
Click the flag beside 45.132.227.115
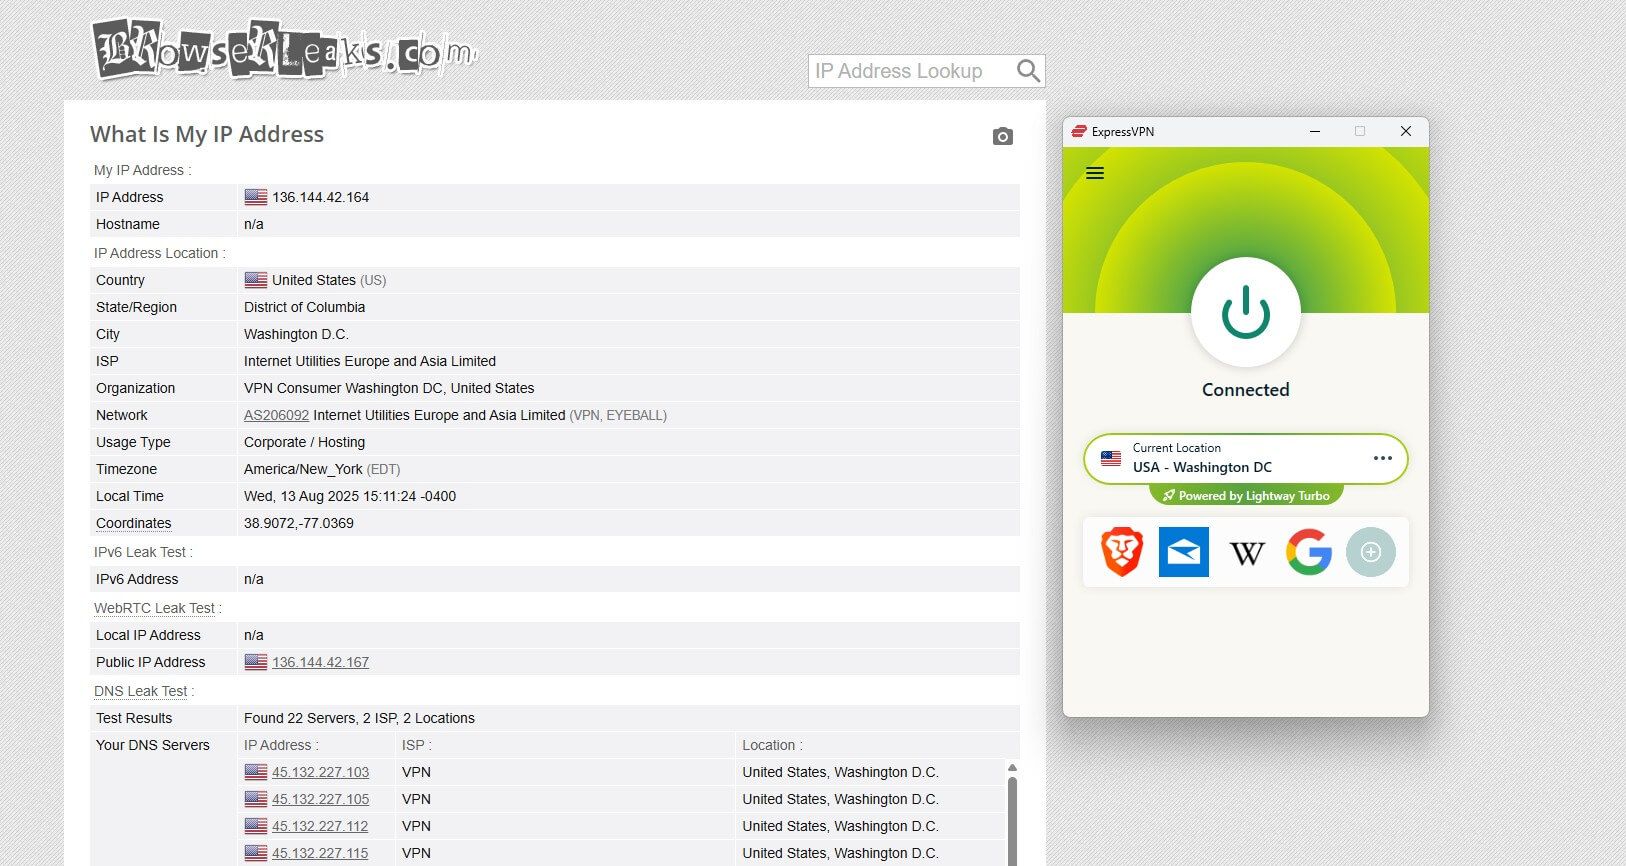pyautogui.click(x=256, y=853)
